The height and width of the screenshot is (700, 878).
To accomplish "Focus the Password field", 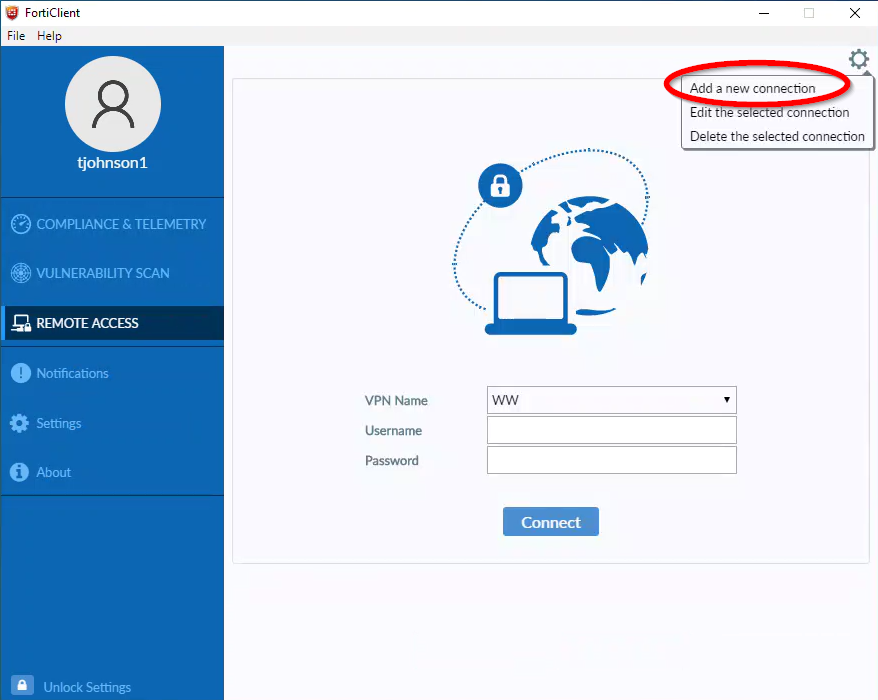I will point(611,460).
